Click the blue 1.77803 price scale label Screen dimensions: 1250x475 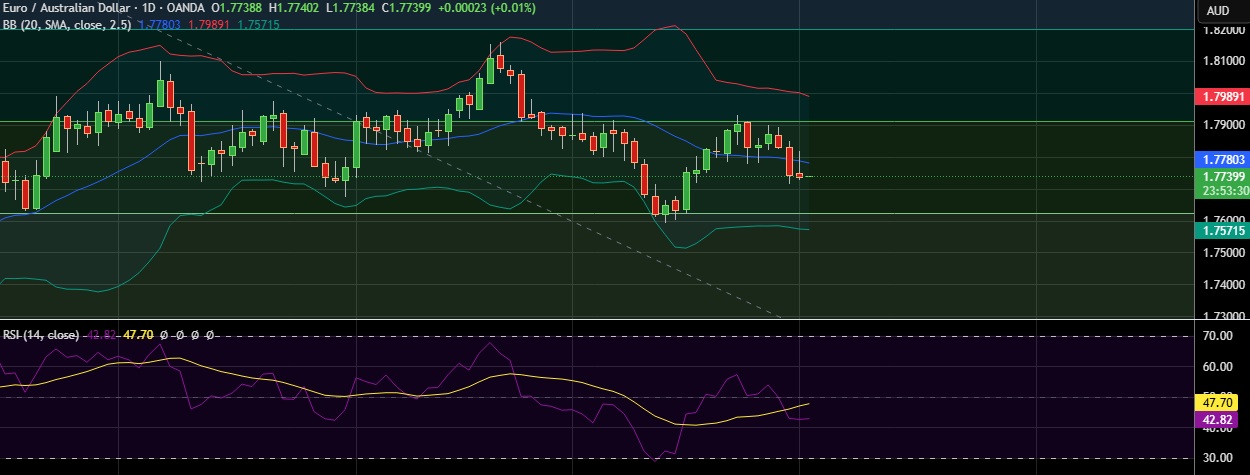point(1221,159)
